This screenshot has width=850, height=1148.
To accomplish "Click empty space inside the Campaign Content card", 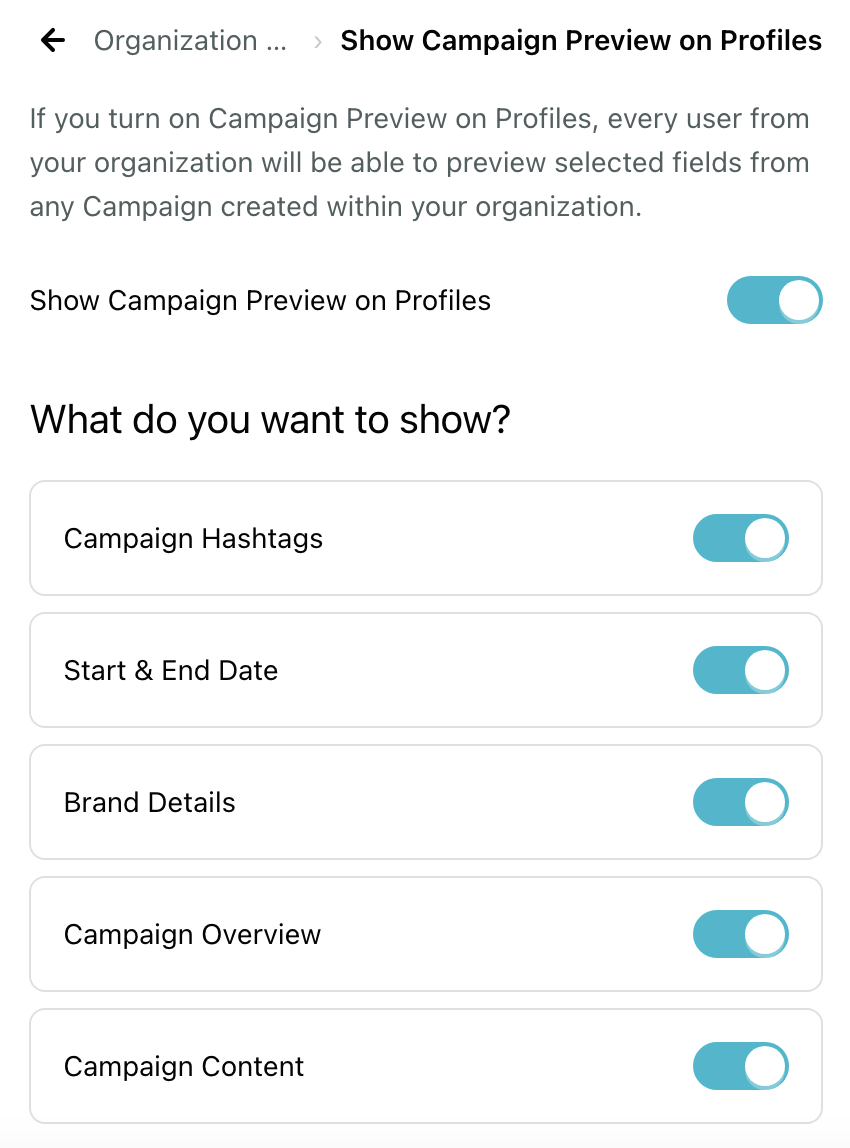I will pos(498,1066).
